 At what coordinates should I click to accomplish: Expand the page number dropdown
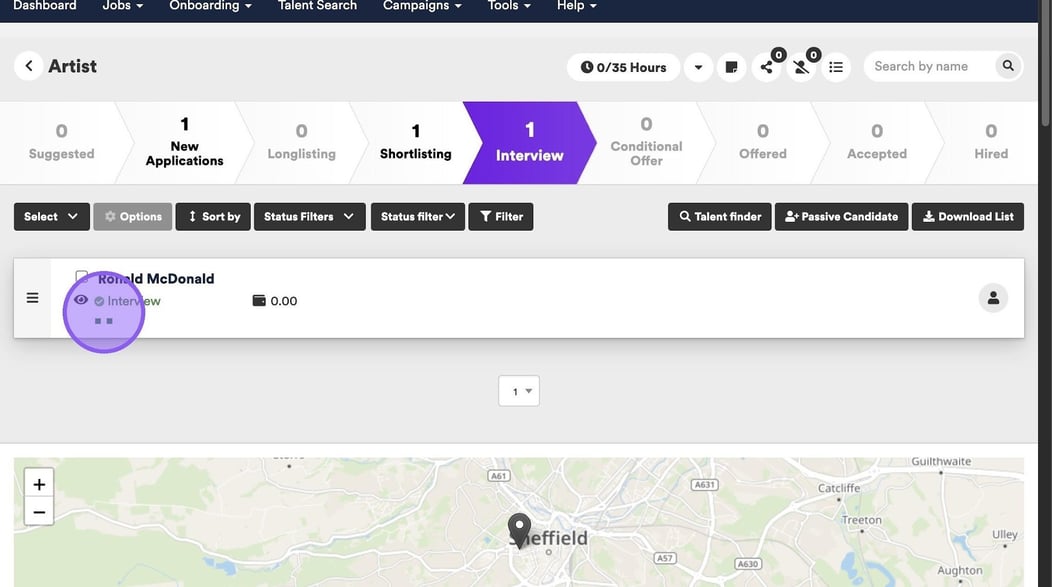518,391
